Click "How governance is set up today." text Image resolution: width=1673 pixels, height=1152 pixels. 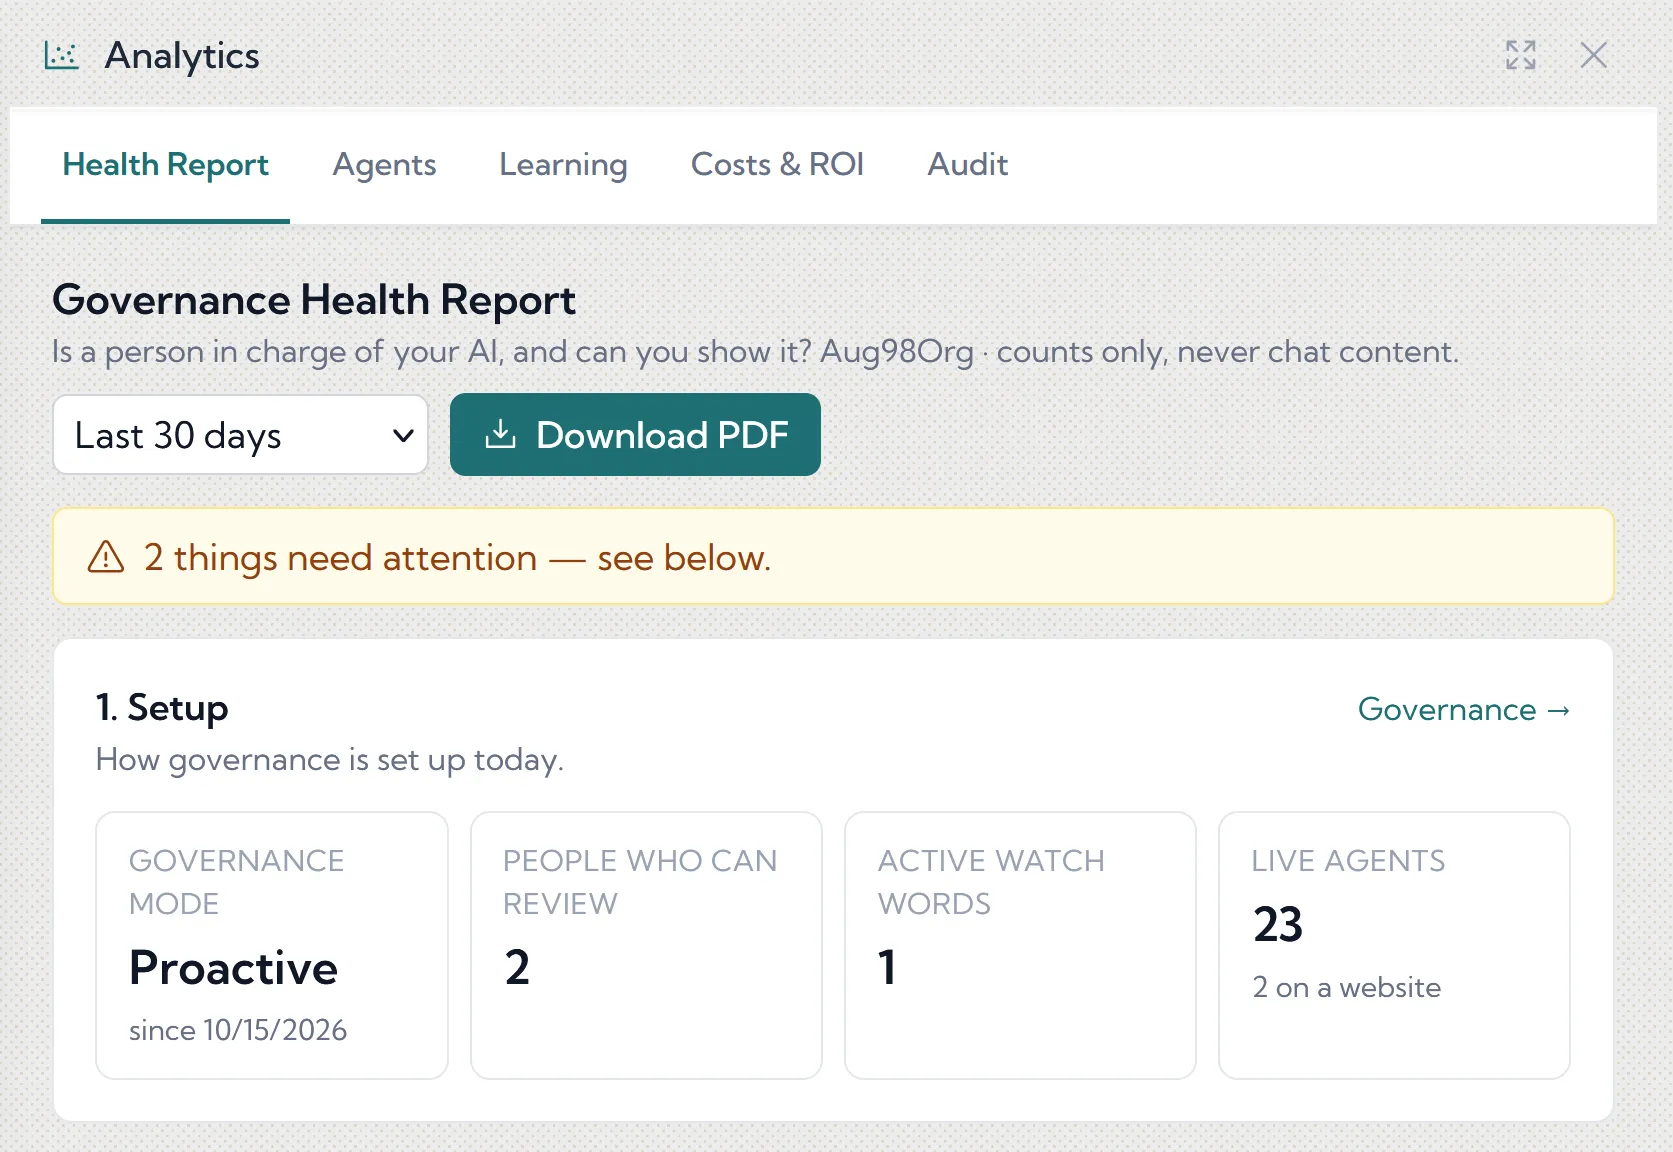[330, 760]
